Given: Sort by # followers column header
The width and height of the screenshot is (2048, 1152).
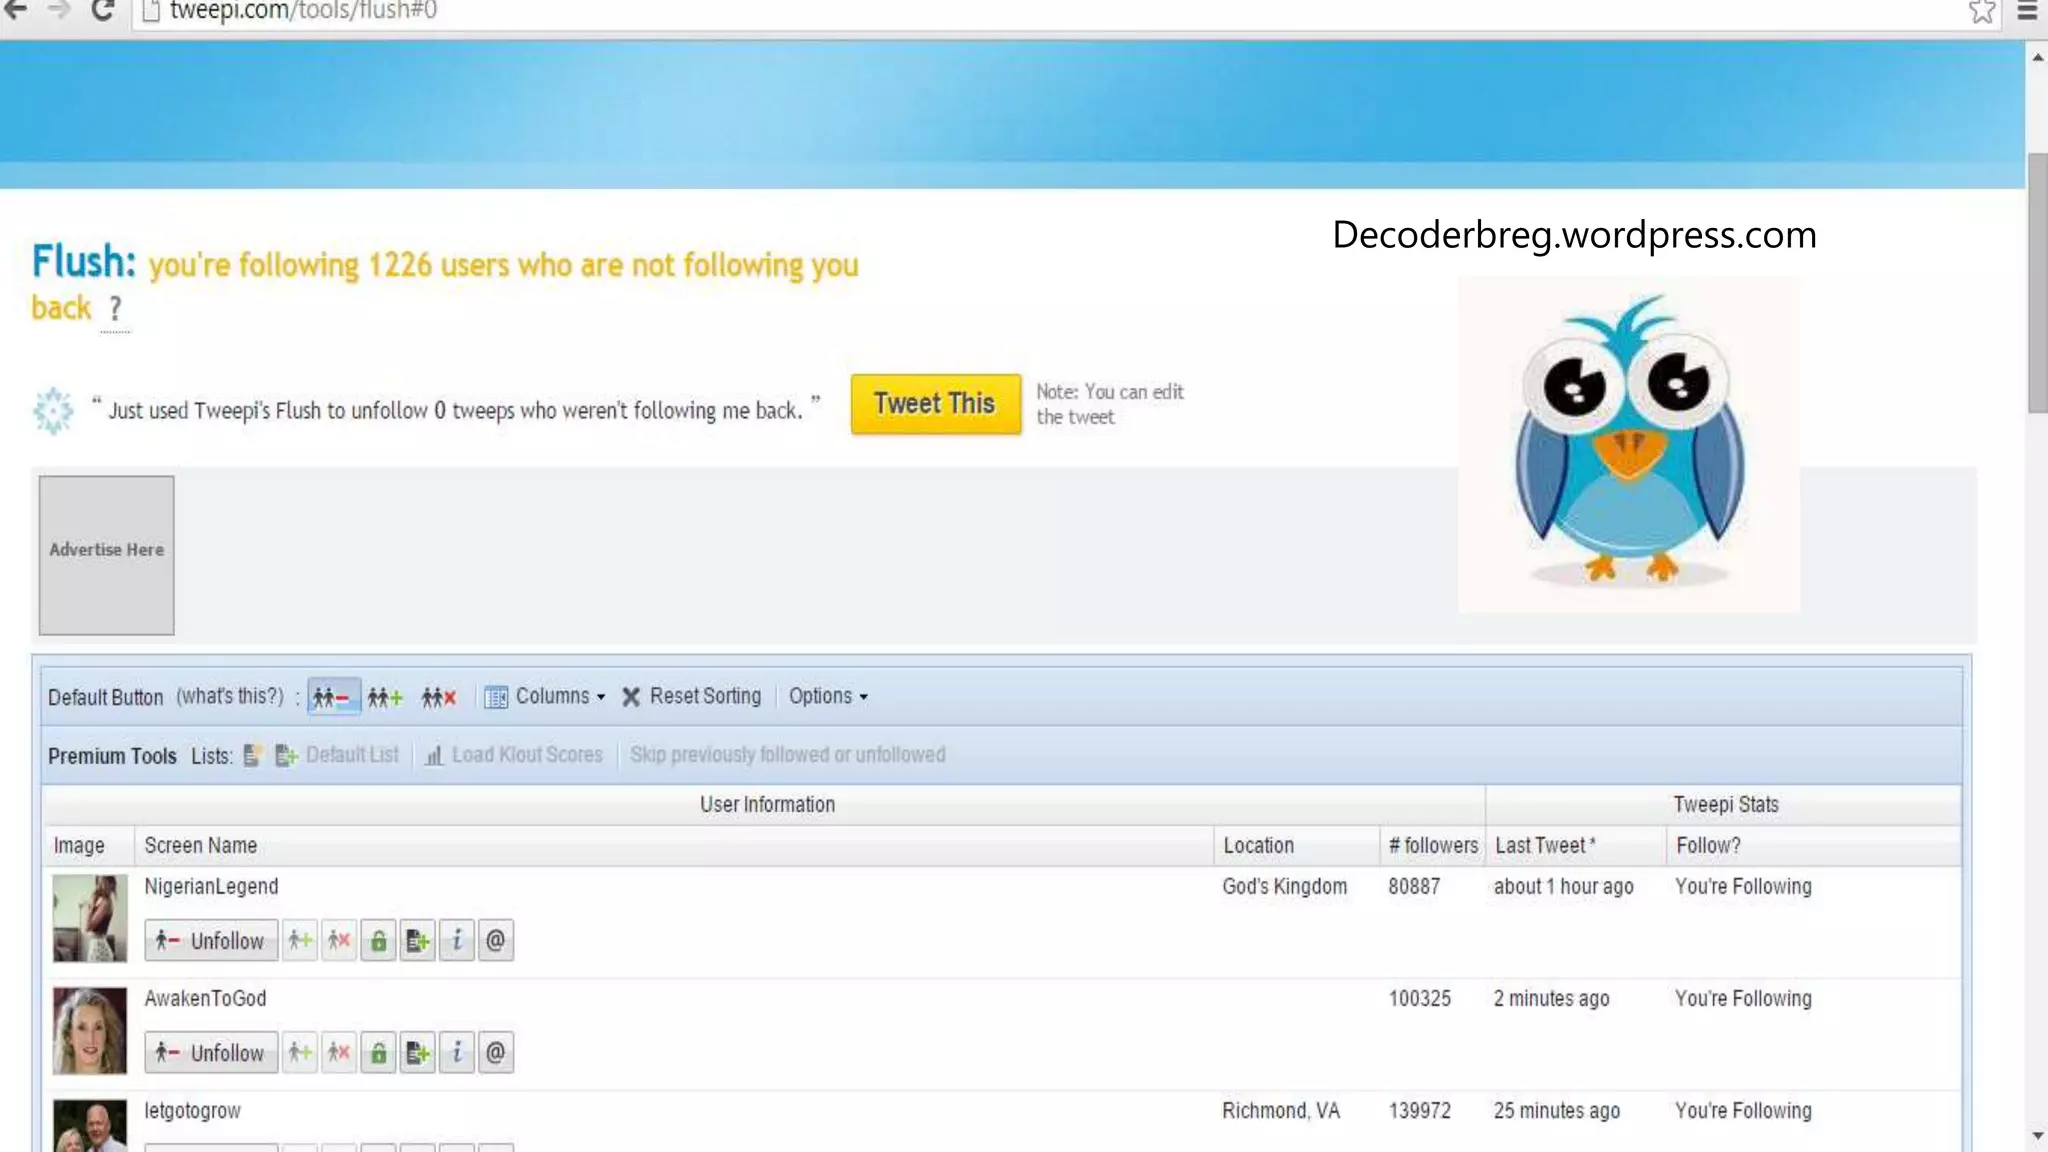Looking at the screenshot, I should tap(1432, 846).
